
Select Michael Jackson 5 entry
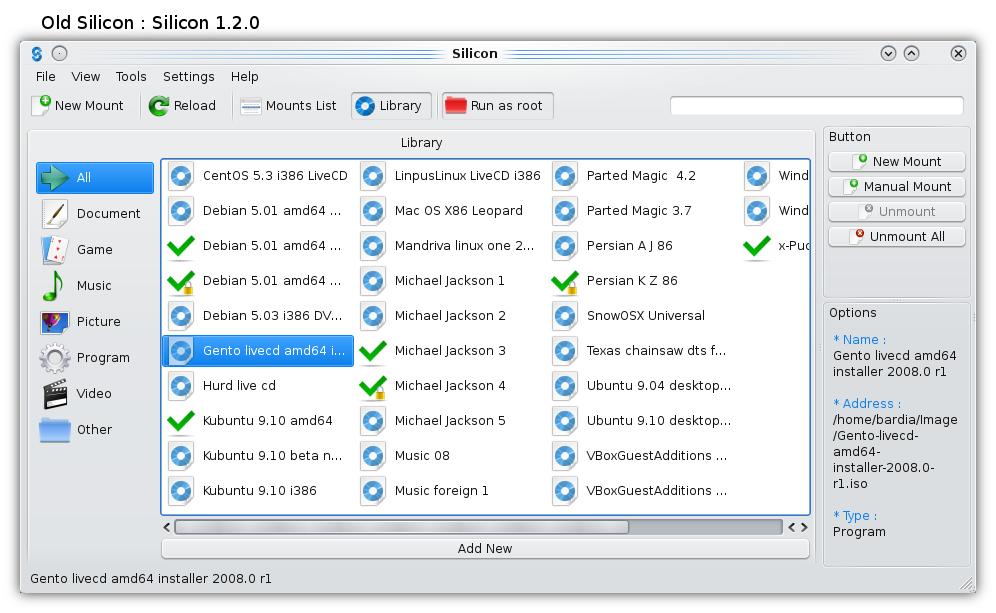pos(450,421)
